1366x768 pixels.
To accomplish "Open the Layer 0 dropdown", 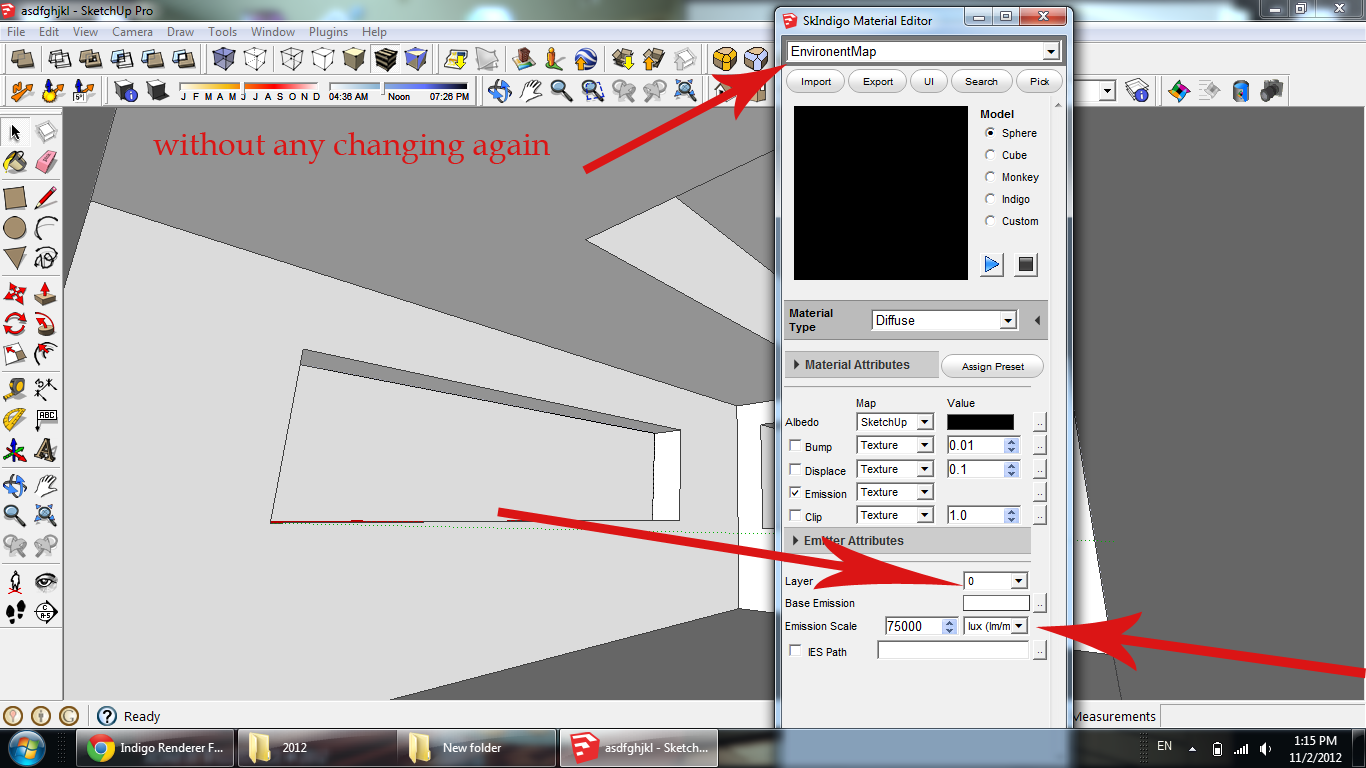I will point(1018,580).
